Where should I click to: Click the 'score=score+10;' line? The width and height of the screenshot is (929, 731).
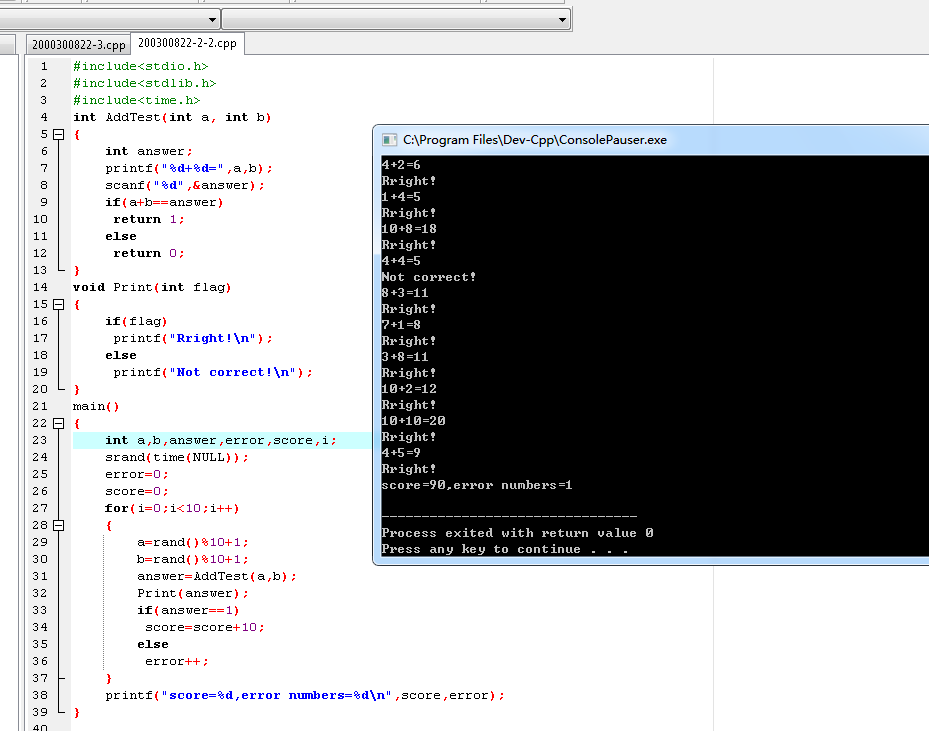click(204, 627)
